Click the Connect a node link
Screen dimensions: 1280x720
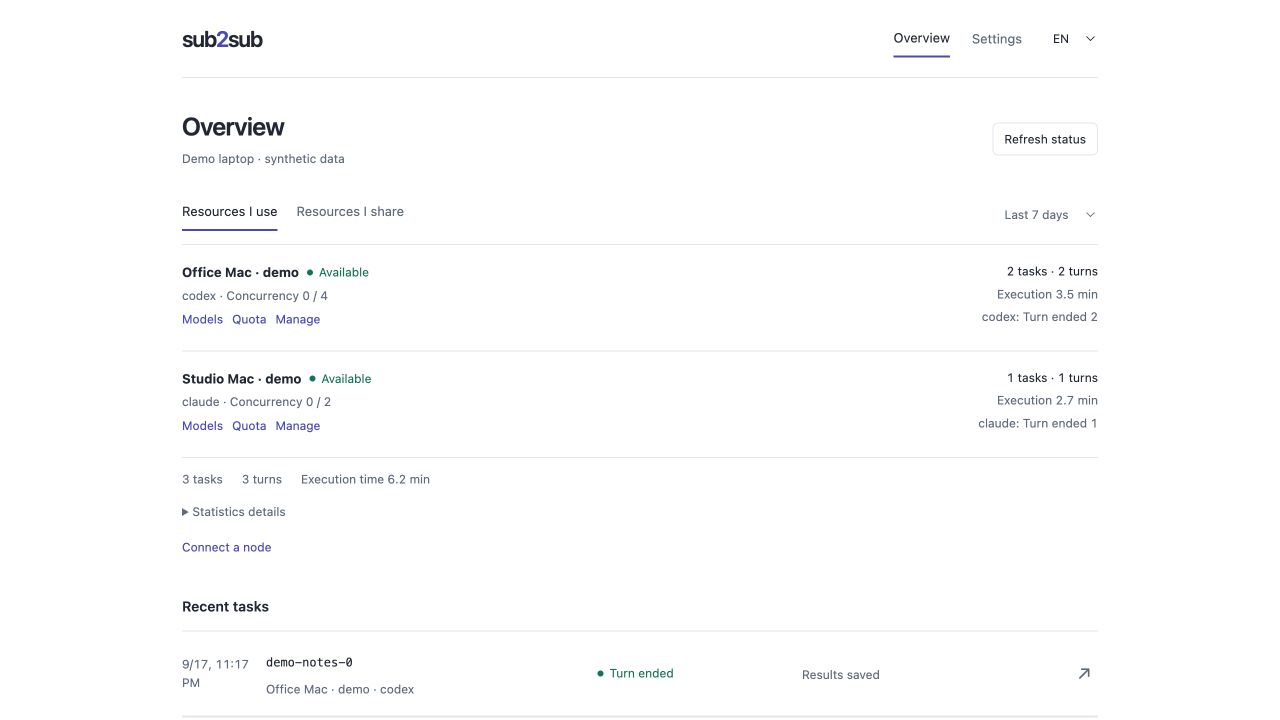[227, 548]
